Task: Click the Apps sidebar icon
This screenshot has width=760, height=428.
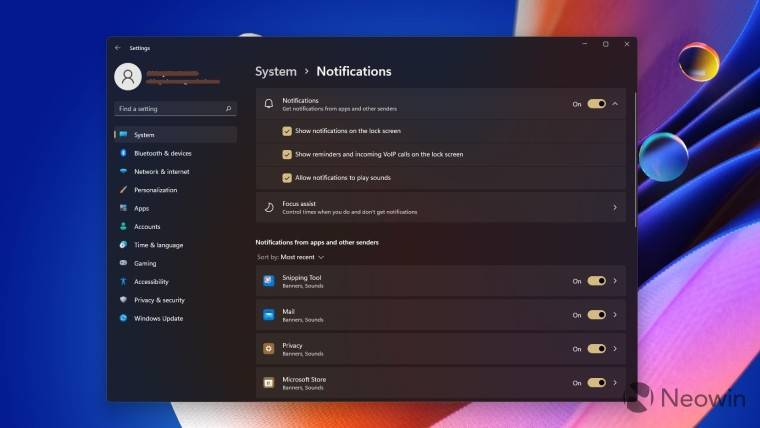Action: pyautogui.click(x=124, y=208)
